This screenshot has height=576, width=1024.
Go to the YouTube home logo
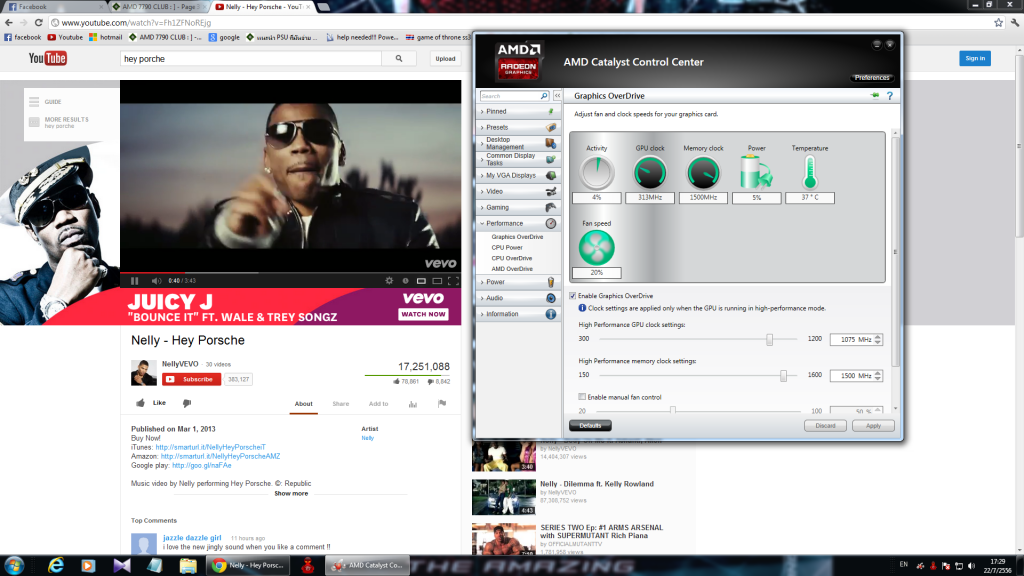[x=47, y=59]
